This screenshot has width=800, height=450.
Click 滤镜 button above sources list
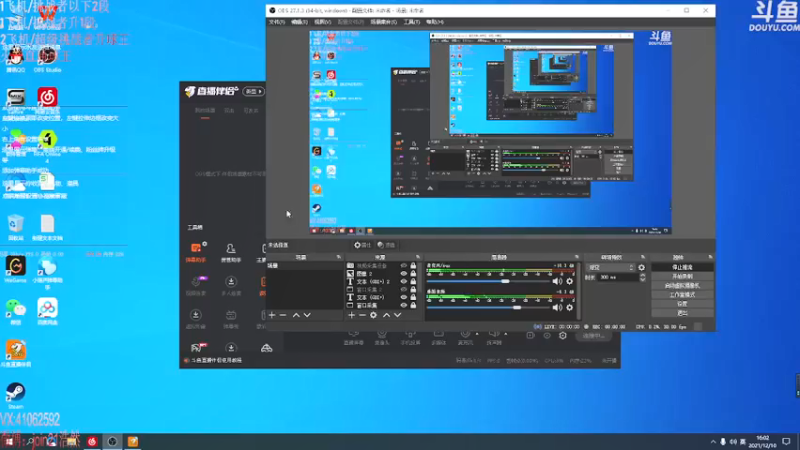pyautogui.click(x=386, y=245)
